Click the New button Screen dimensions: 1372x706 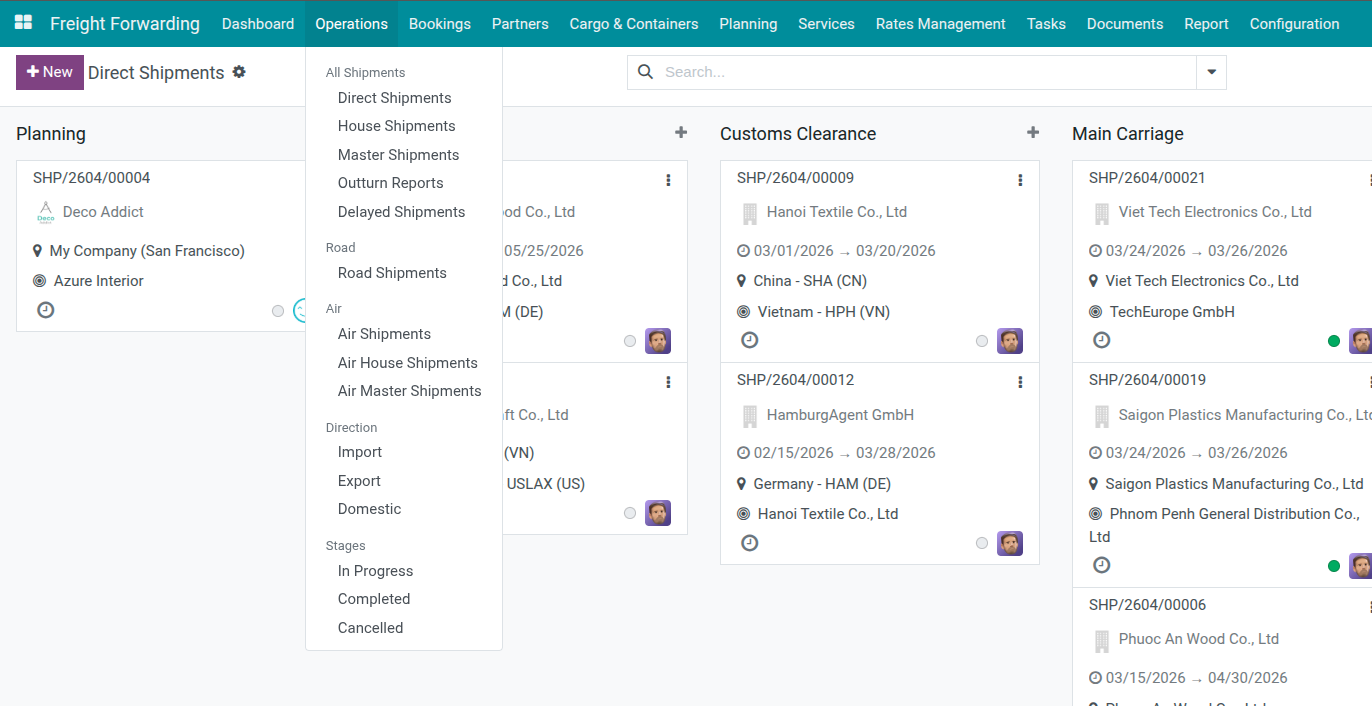(x=50, y=72)
